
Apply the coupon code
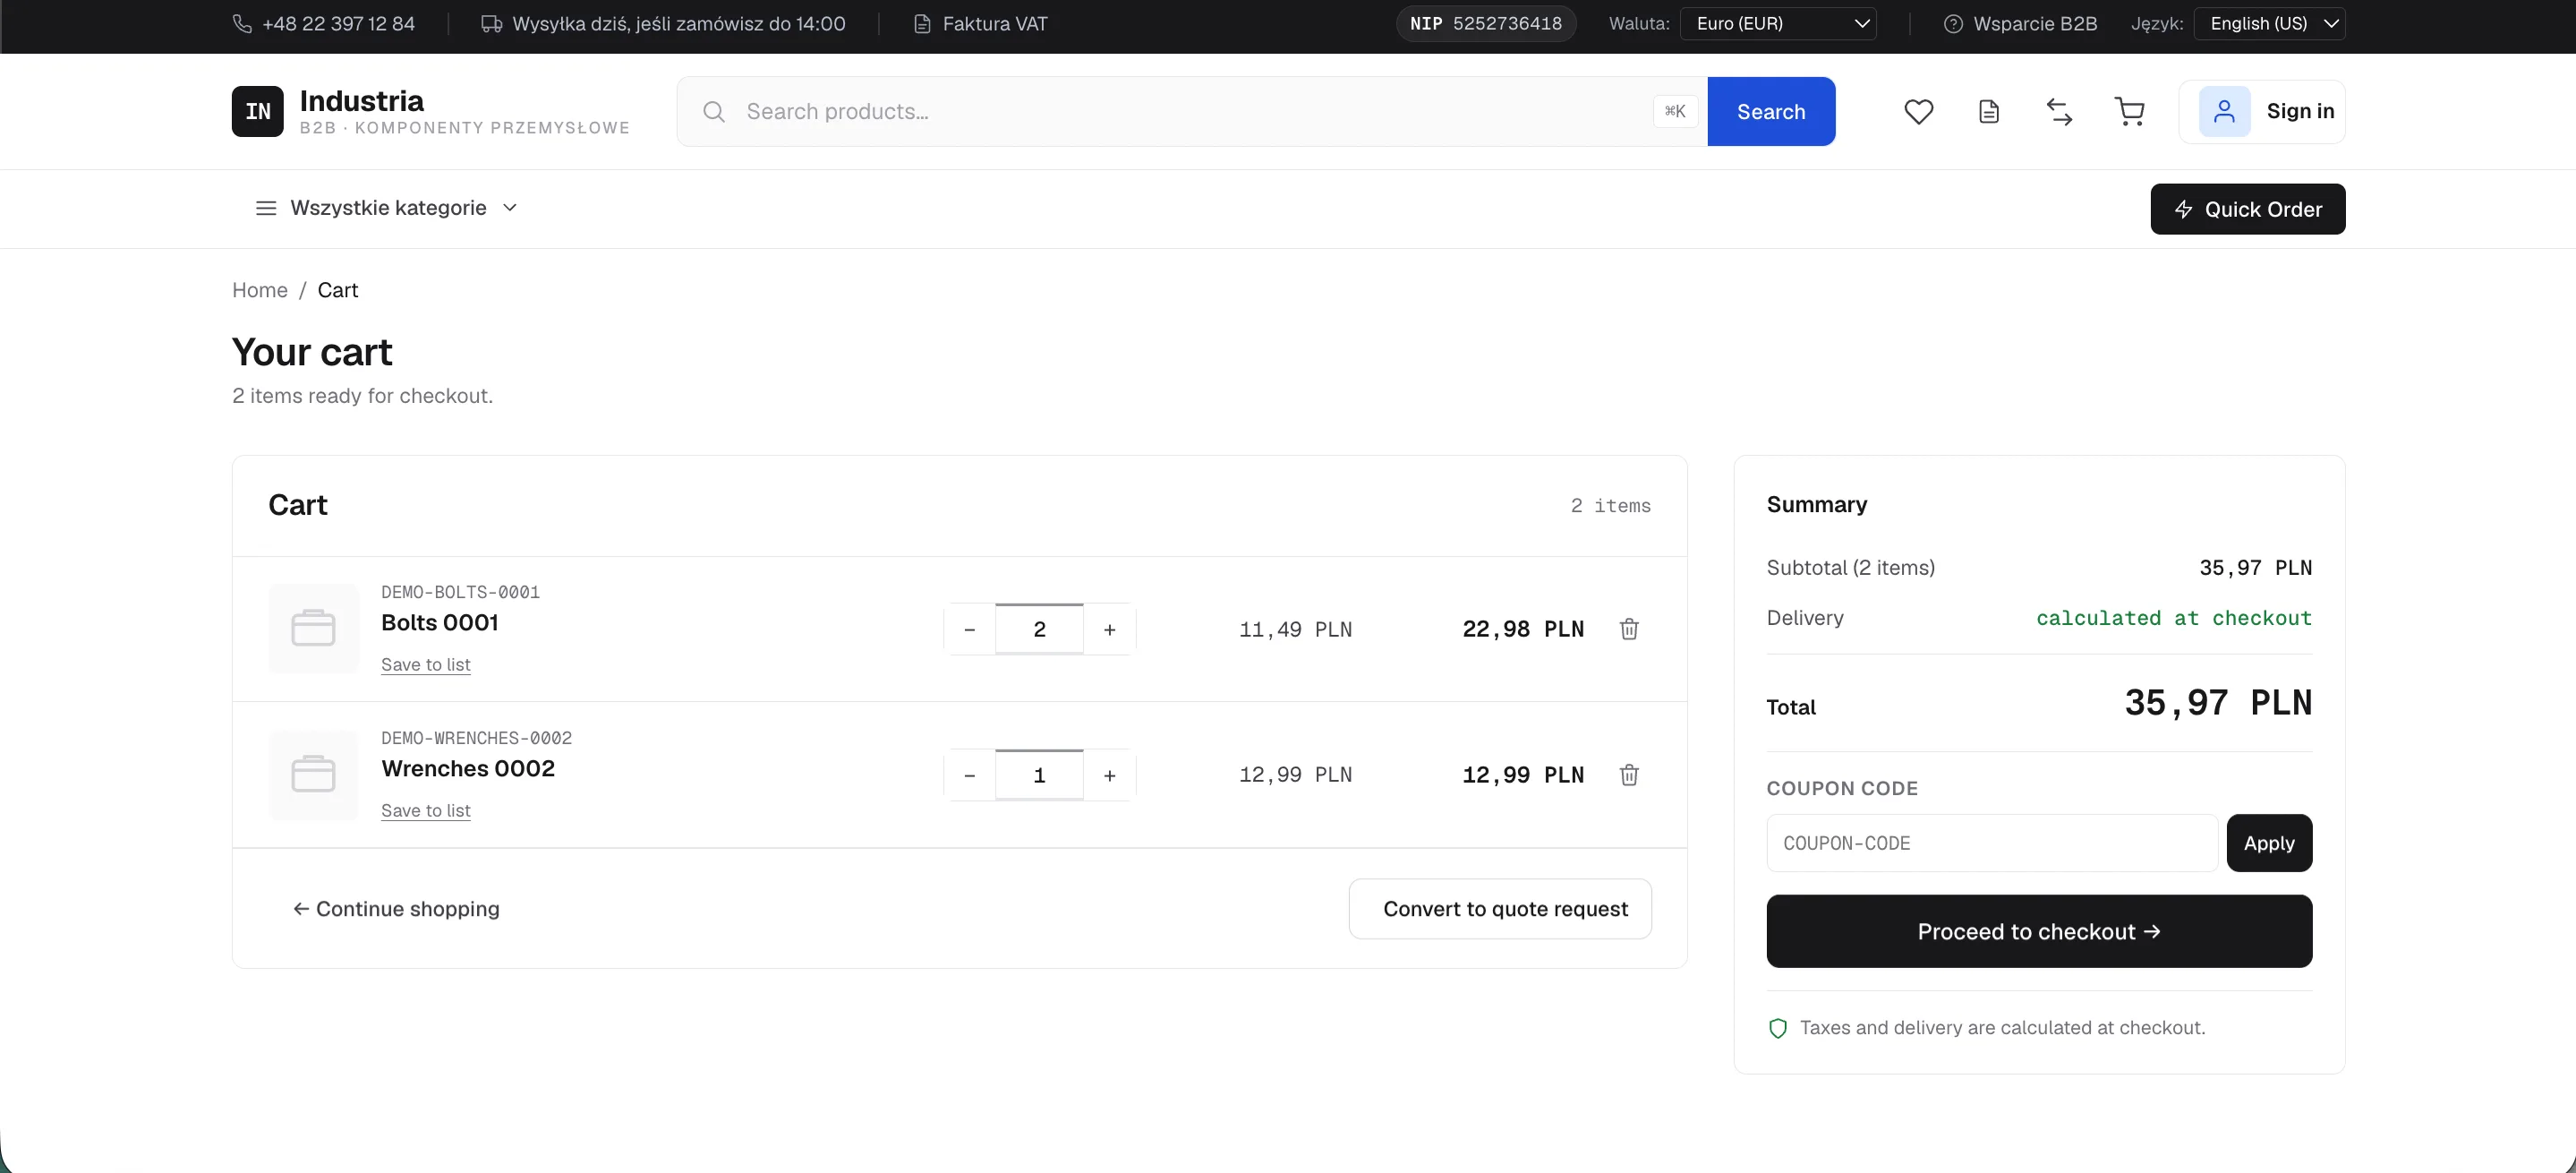[2268, 843]
